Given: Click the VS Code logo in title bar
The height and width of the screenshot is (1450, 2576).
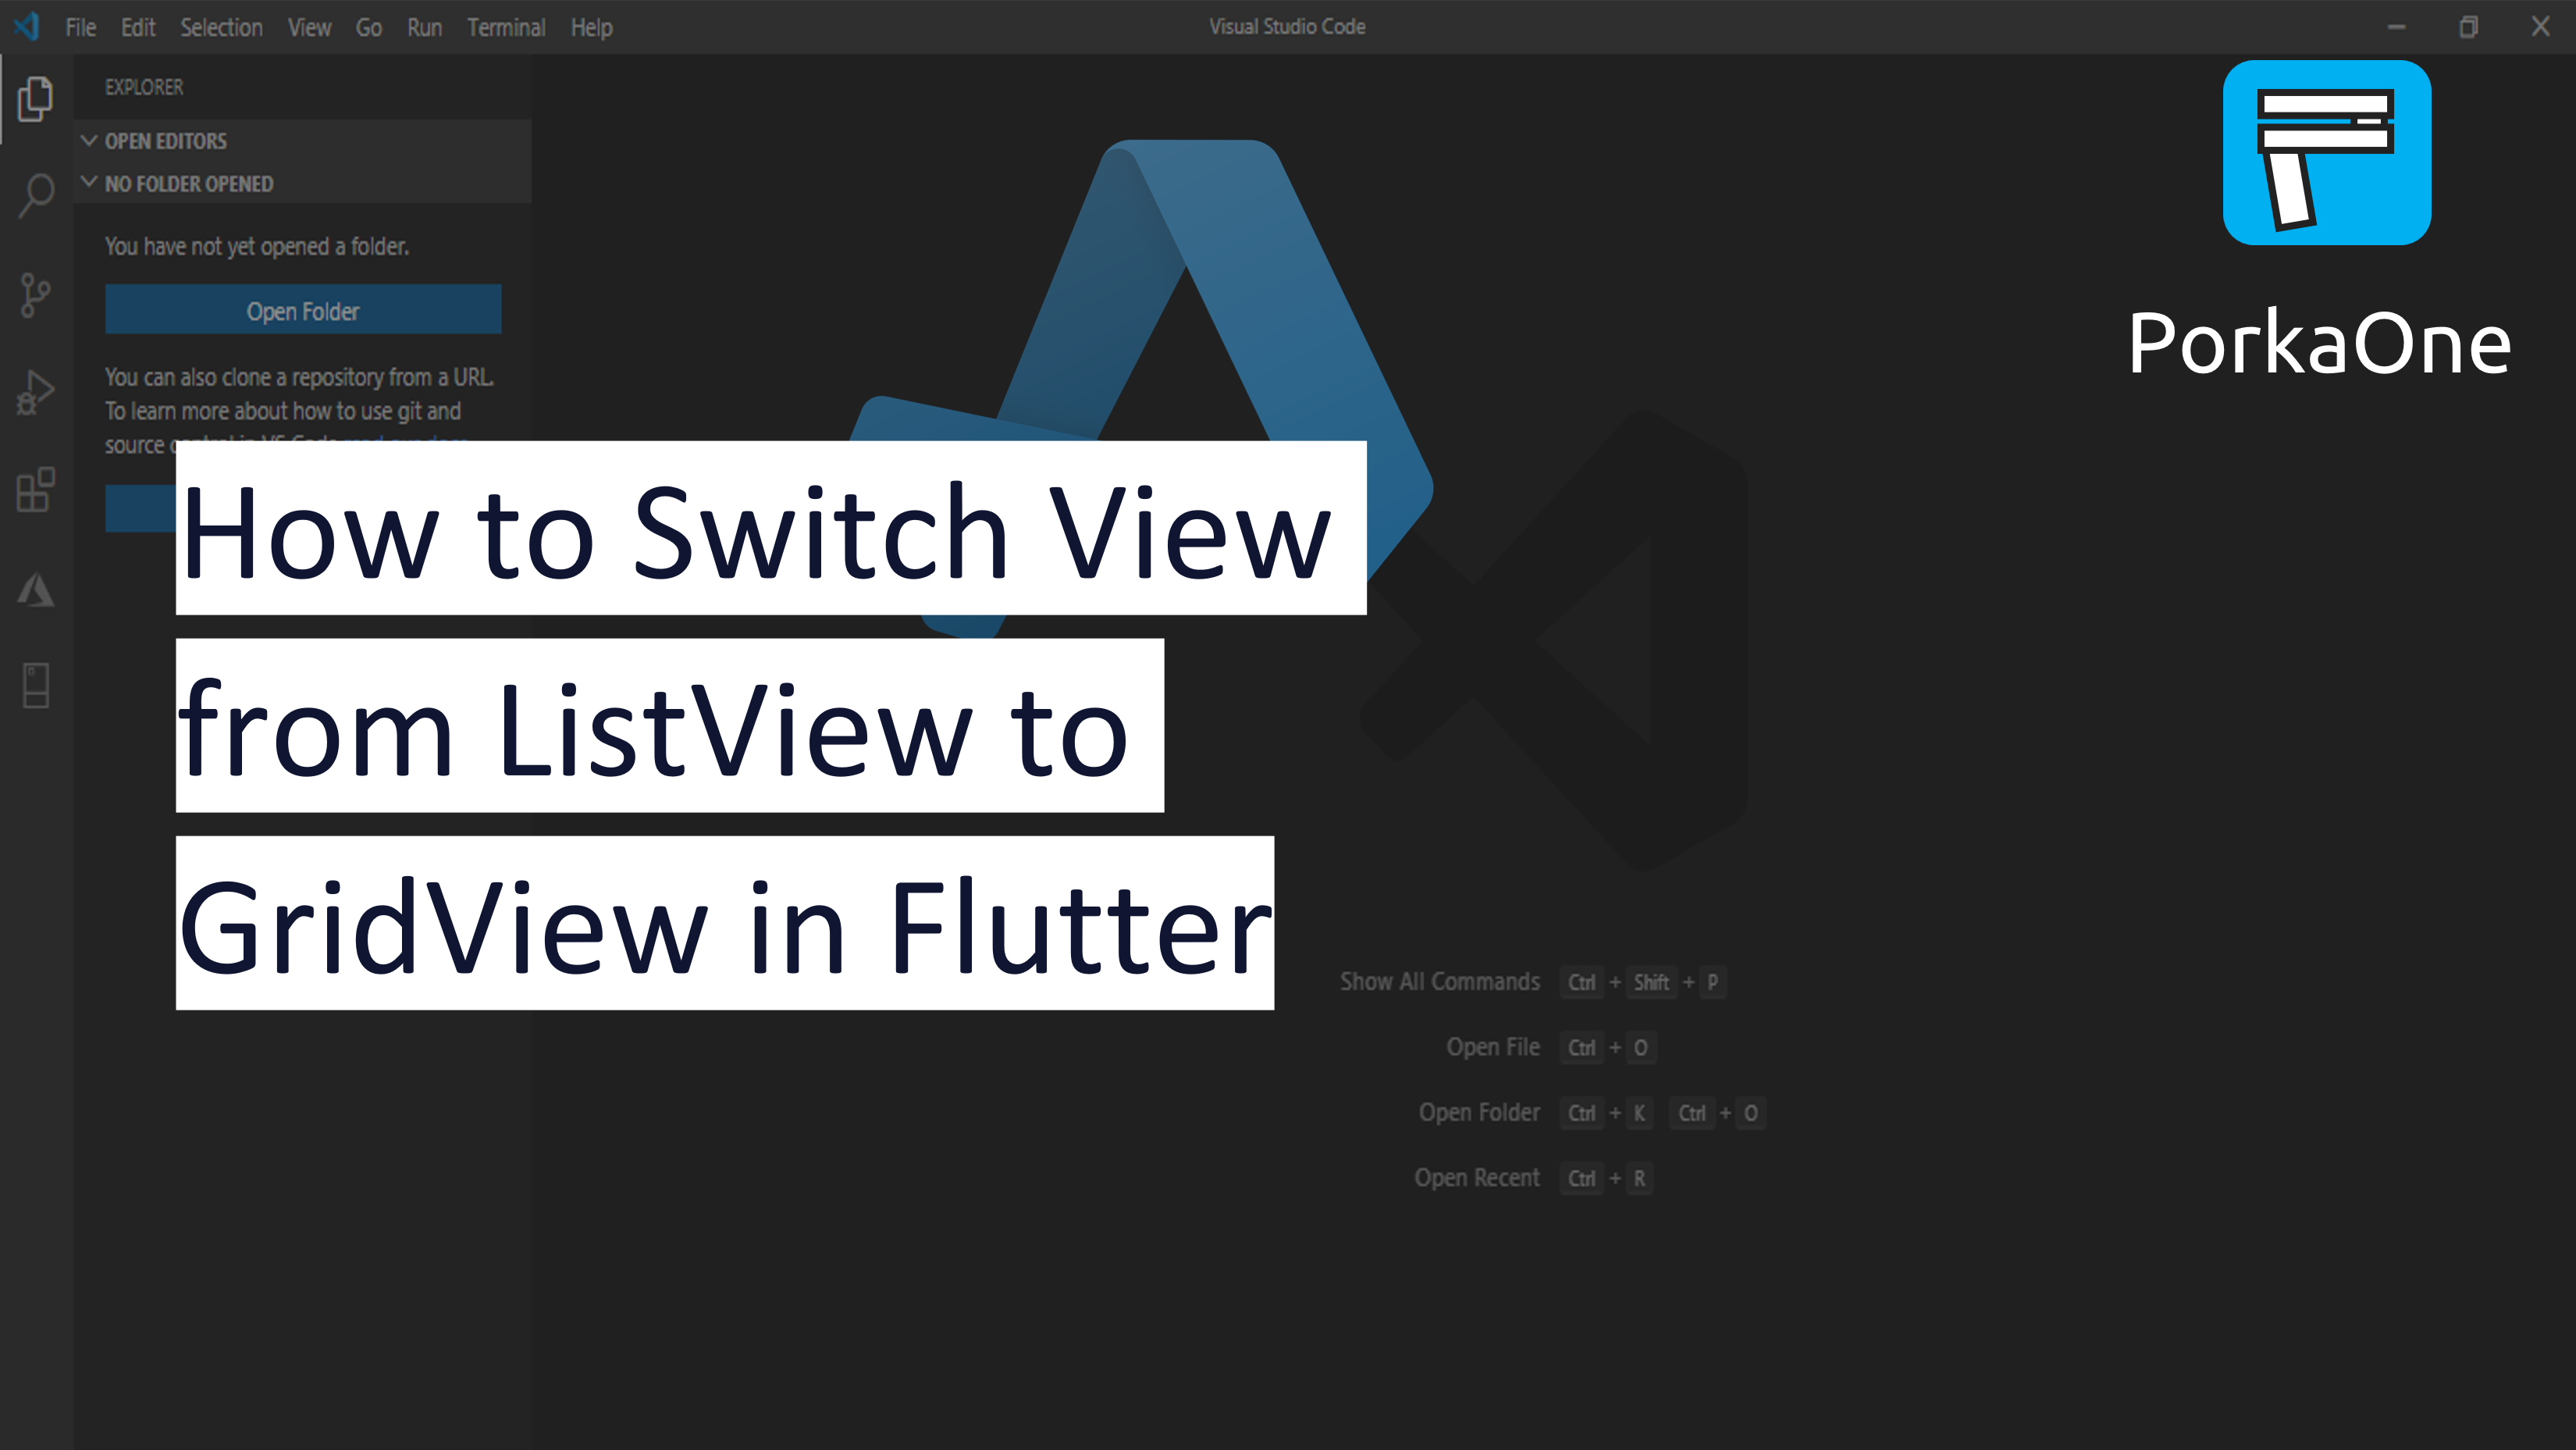Looking at the screenshot, I should pyautogui.click(x=27, y=26).
